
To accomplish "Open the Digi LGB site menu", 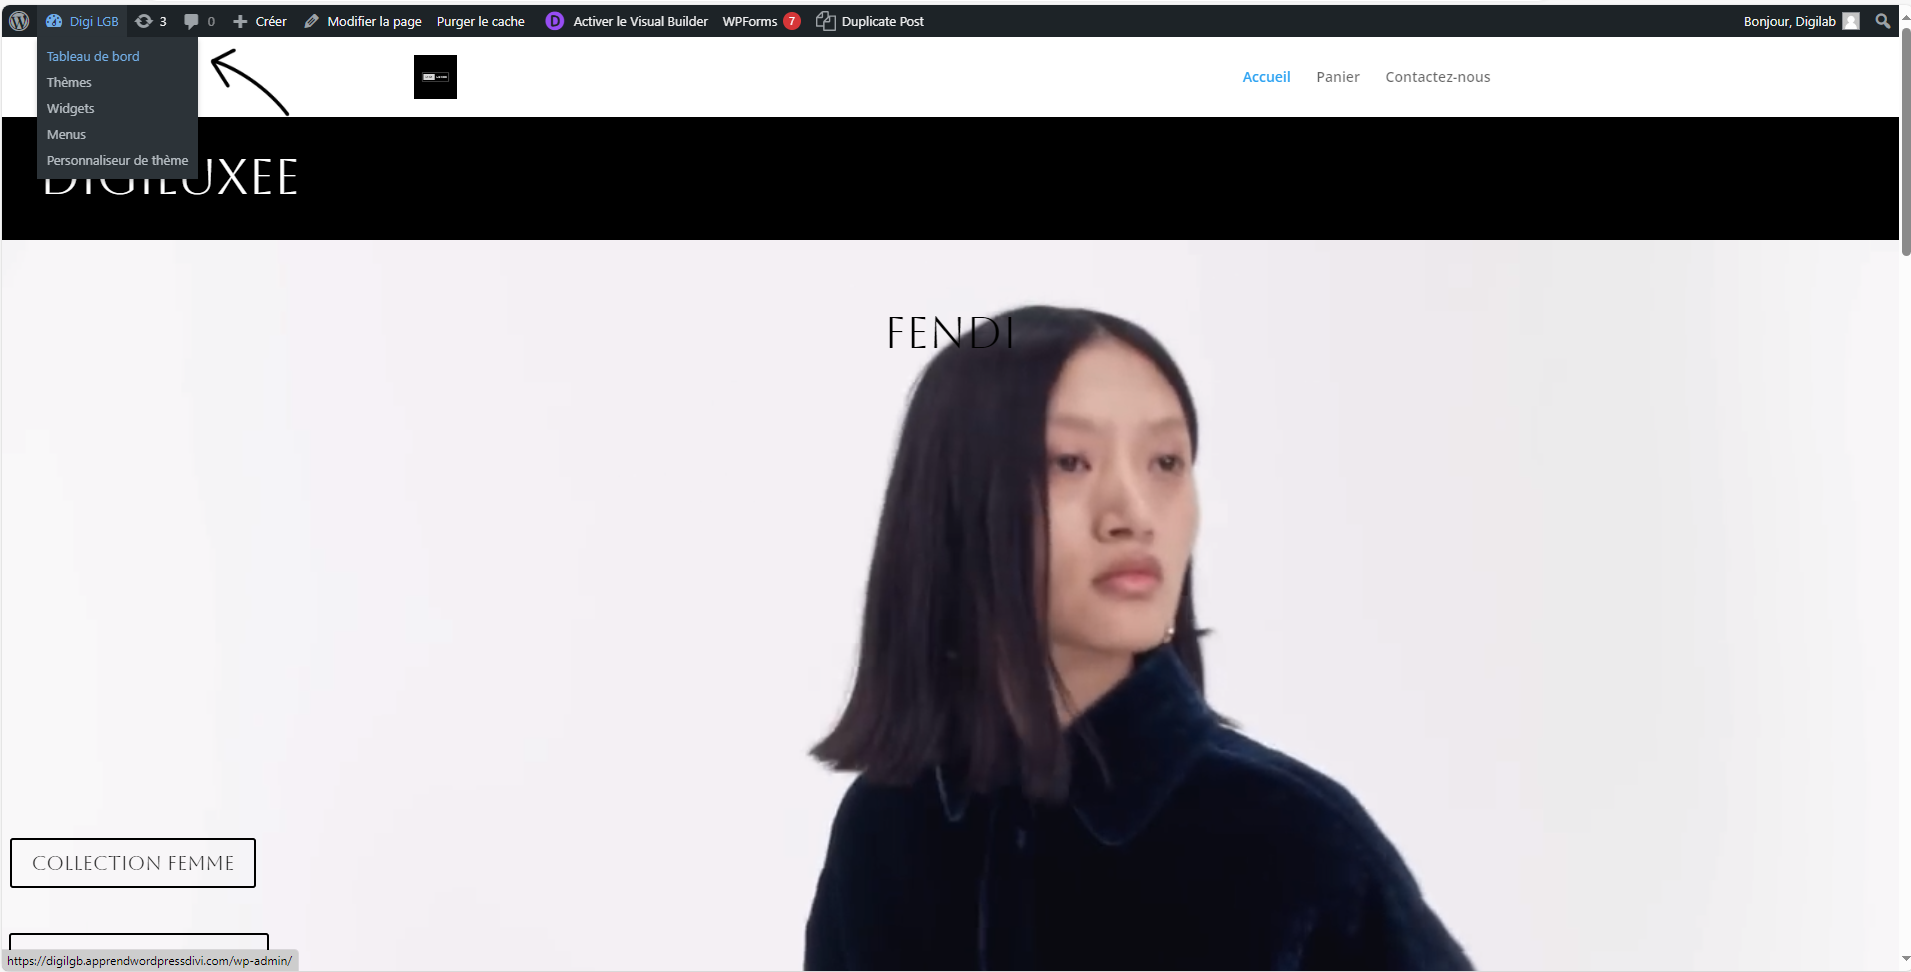I will click(82, 21).
